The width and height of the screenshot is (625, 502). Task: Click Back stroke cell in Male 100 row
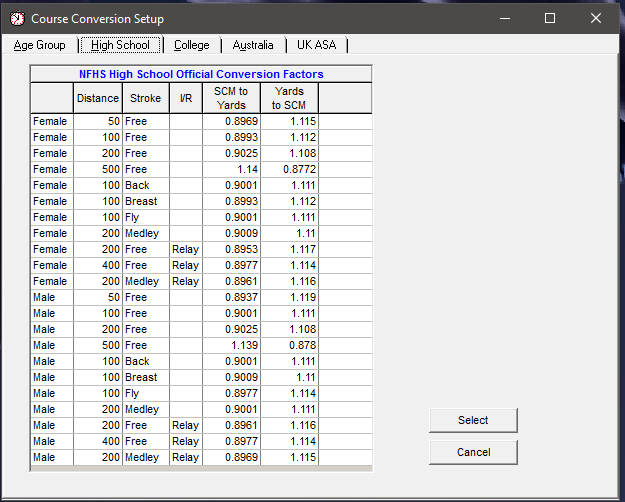(x=146, y=361)
